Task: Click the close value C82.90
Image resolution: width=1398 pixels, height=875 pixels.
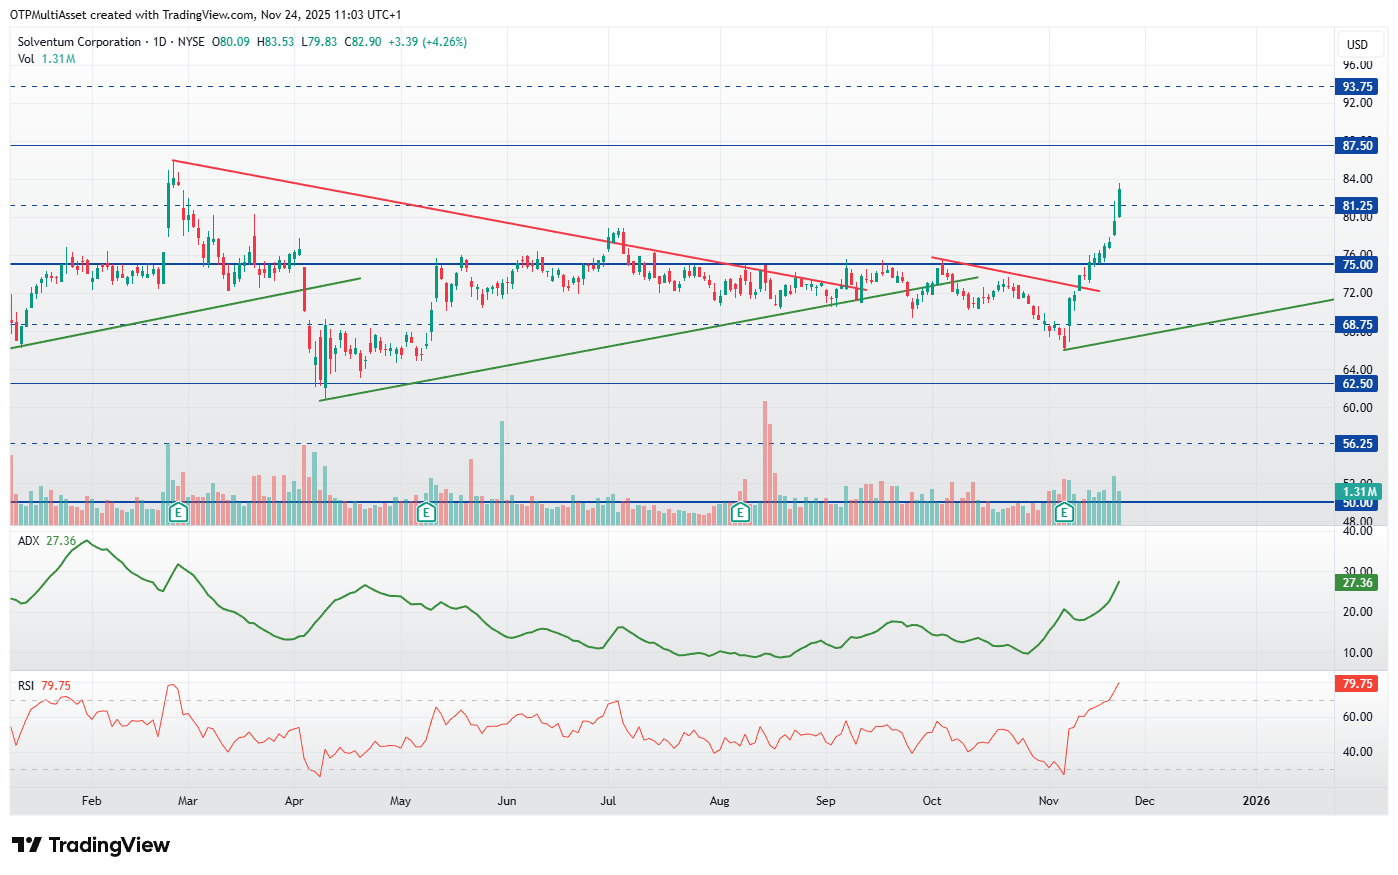Action: tap(363, 42)
